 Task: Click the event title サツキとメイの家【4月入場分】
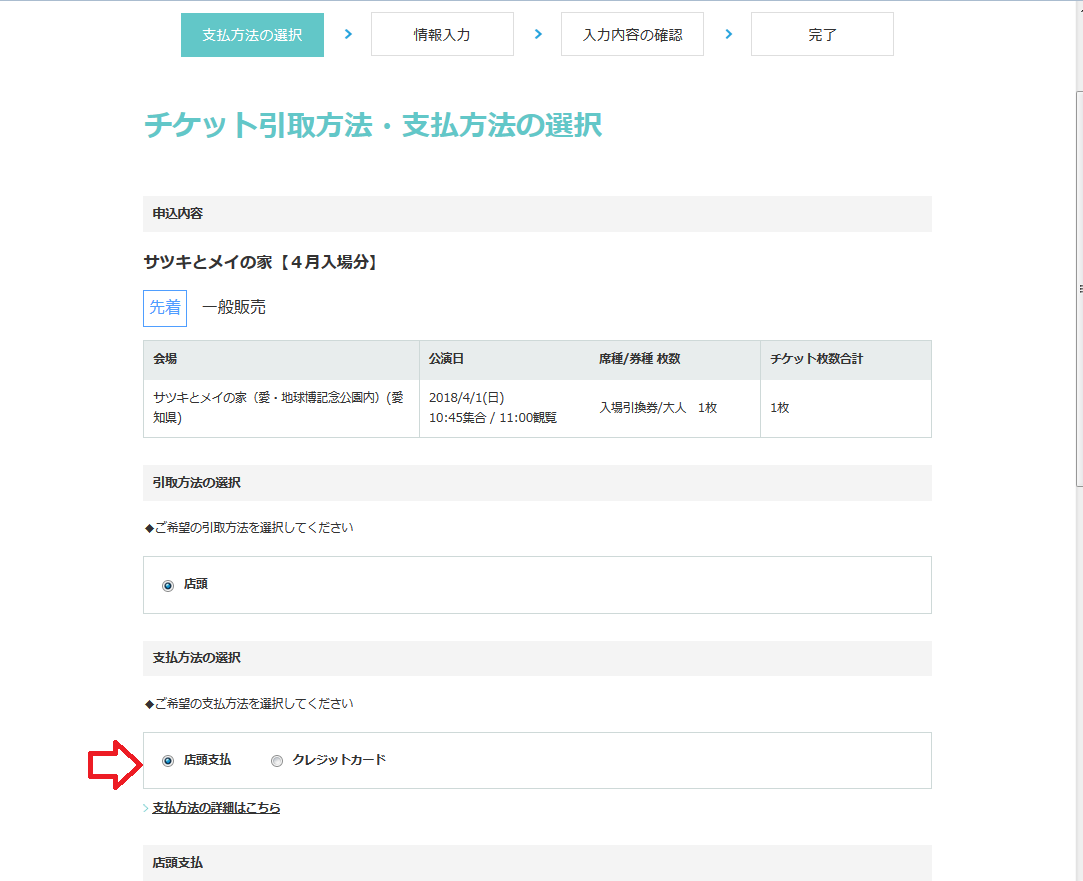pyautogui.click(x=260, y=262)
